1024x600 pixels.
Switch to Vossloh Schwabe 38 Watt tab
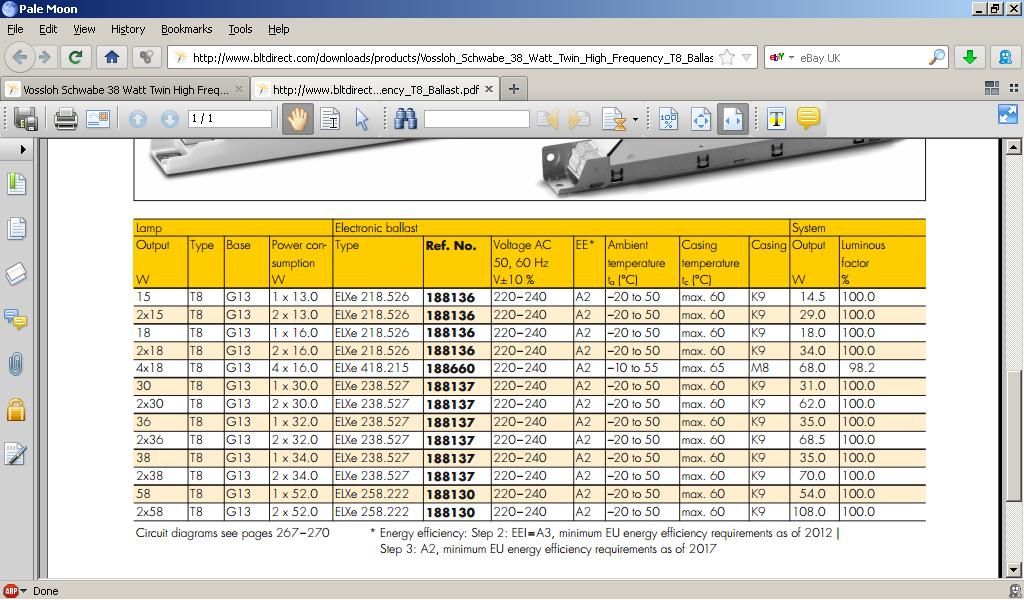pyautogui.click(x=118, y=89)
